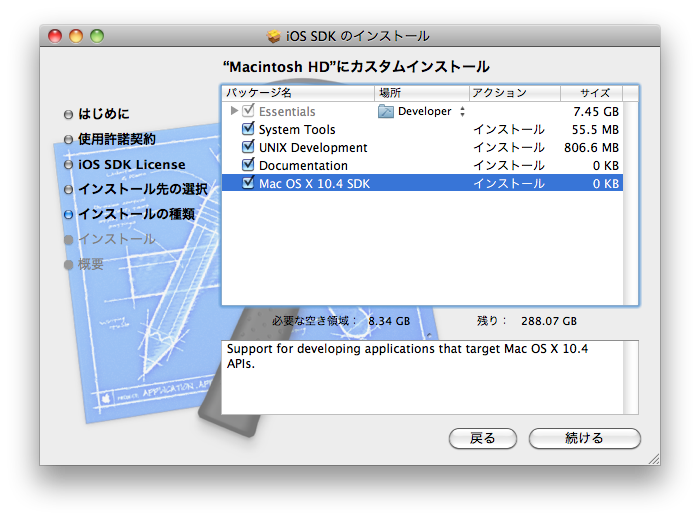Viewport: 700px width, 520px height.
Task: Click the green zoom button in title bar
Action: (x=97, y=36)
